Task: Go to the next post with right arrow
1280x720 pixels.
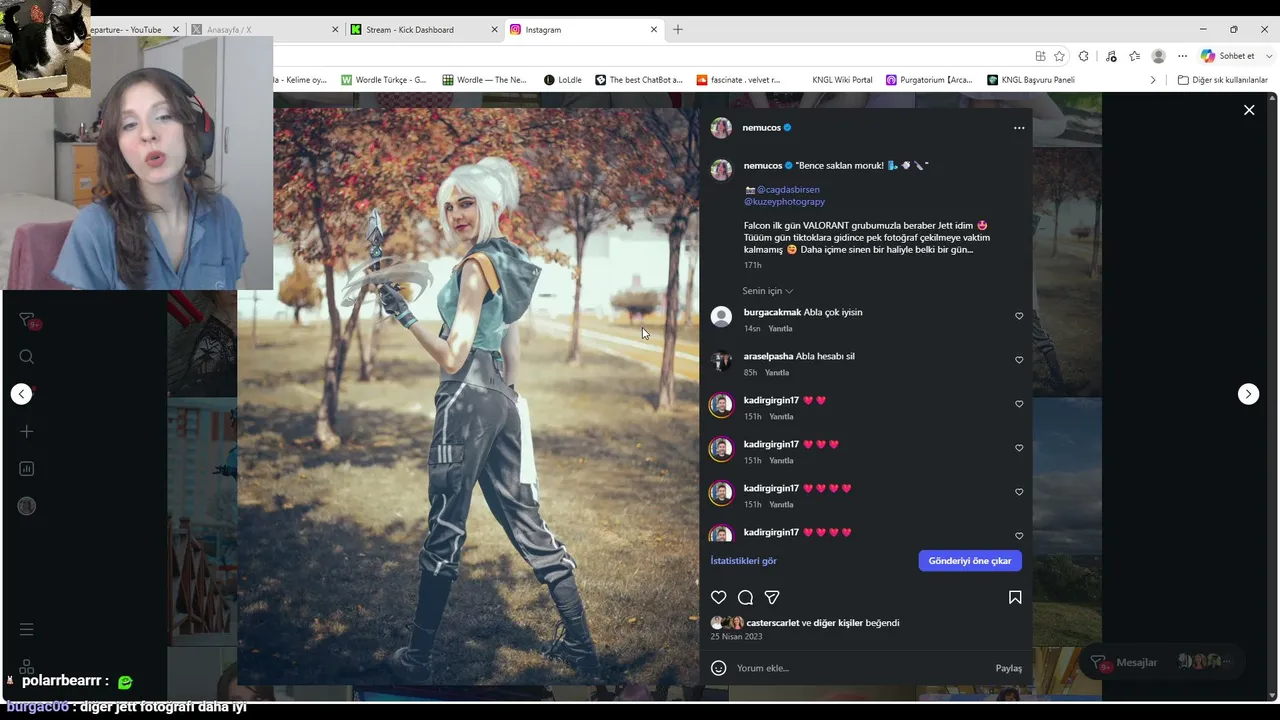Action: click(x=1248, y=394)
